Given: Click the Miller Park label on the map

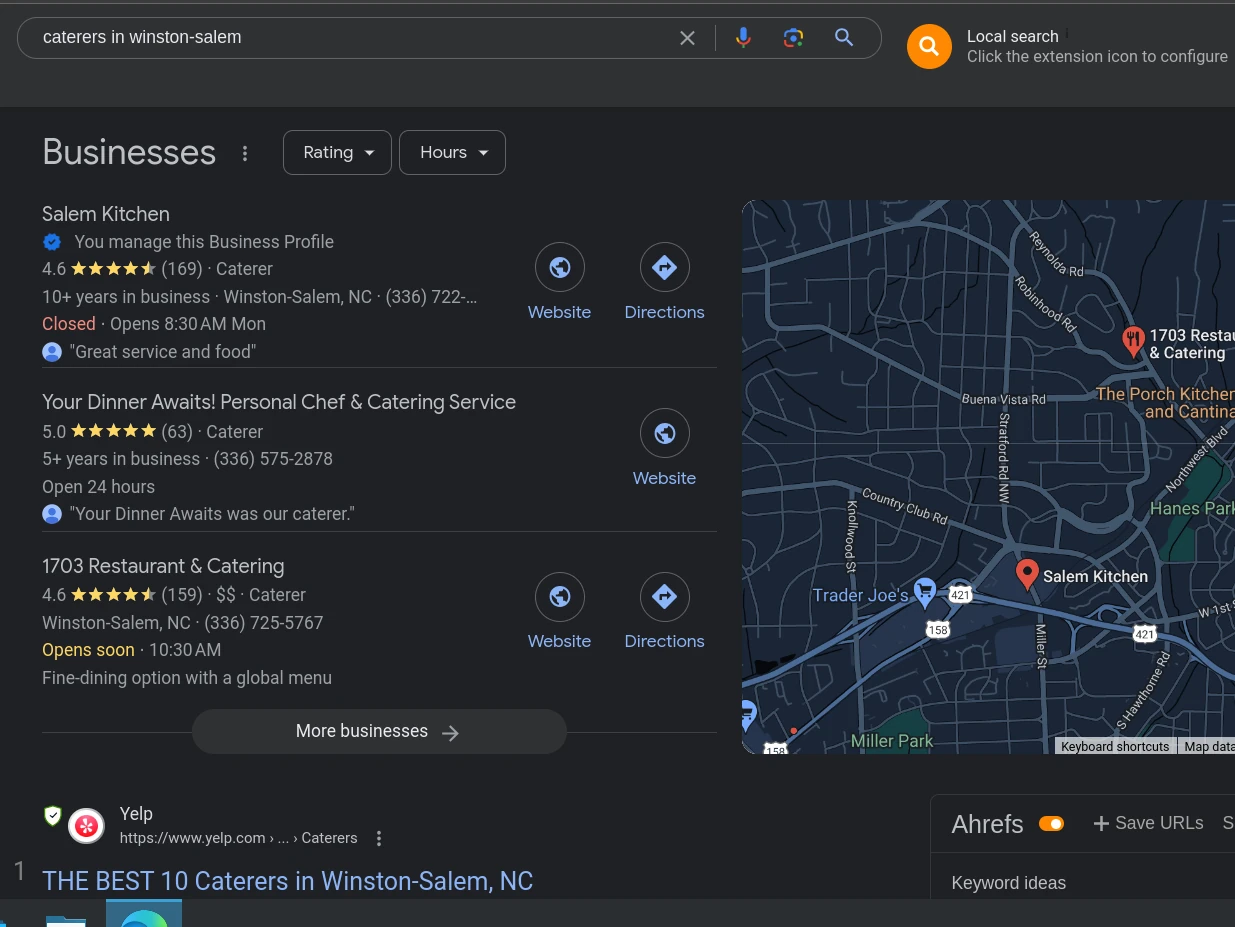Looking at the screenshot, I should pos(892,741).
